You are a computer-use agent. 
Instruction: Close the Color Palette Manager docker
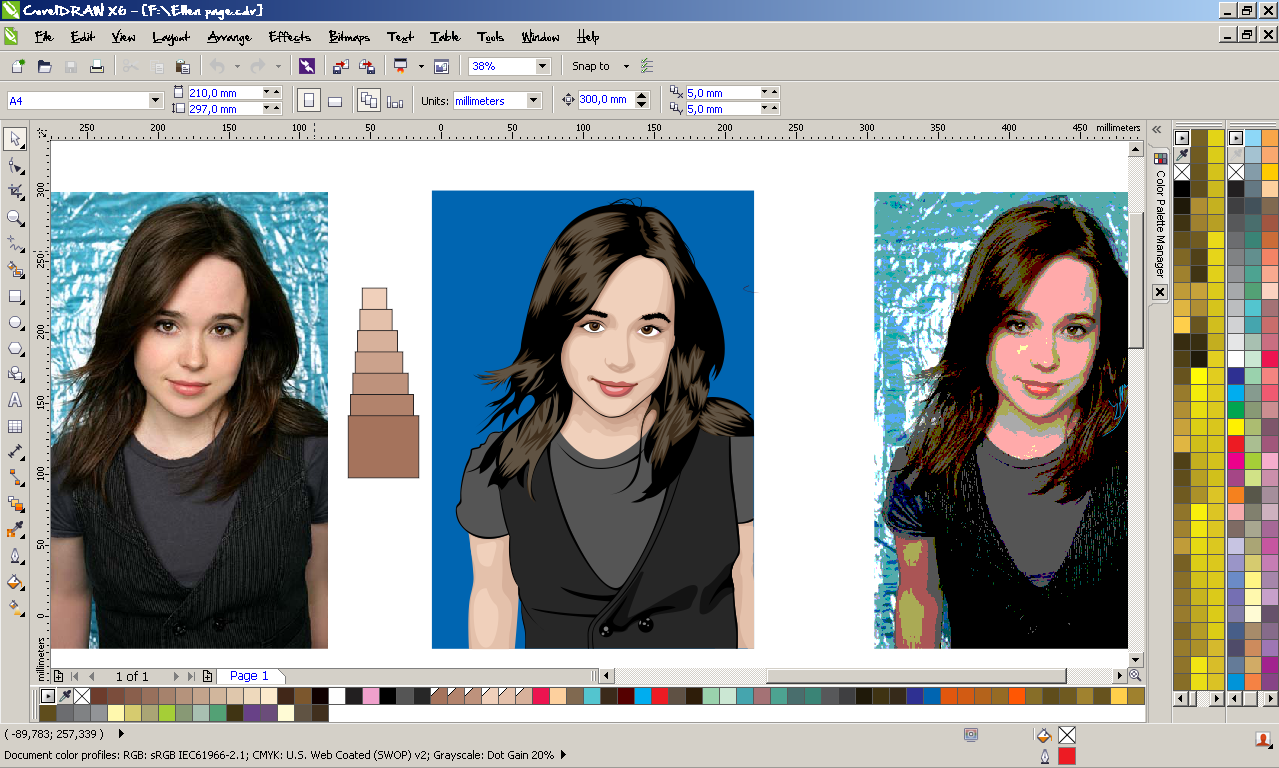tap(1160, 292)
